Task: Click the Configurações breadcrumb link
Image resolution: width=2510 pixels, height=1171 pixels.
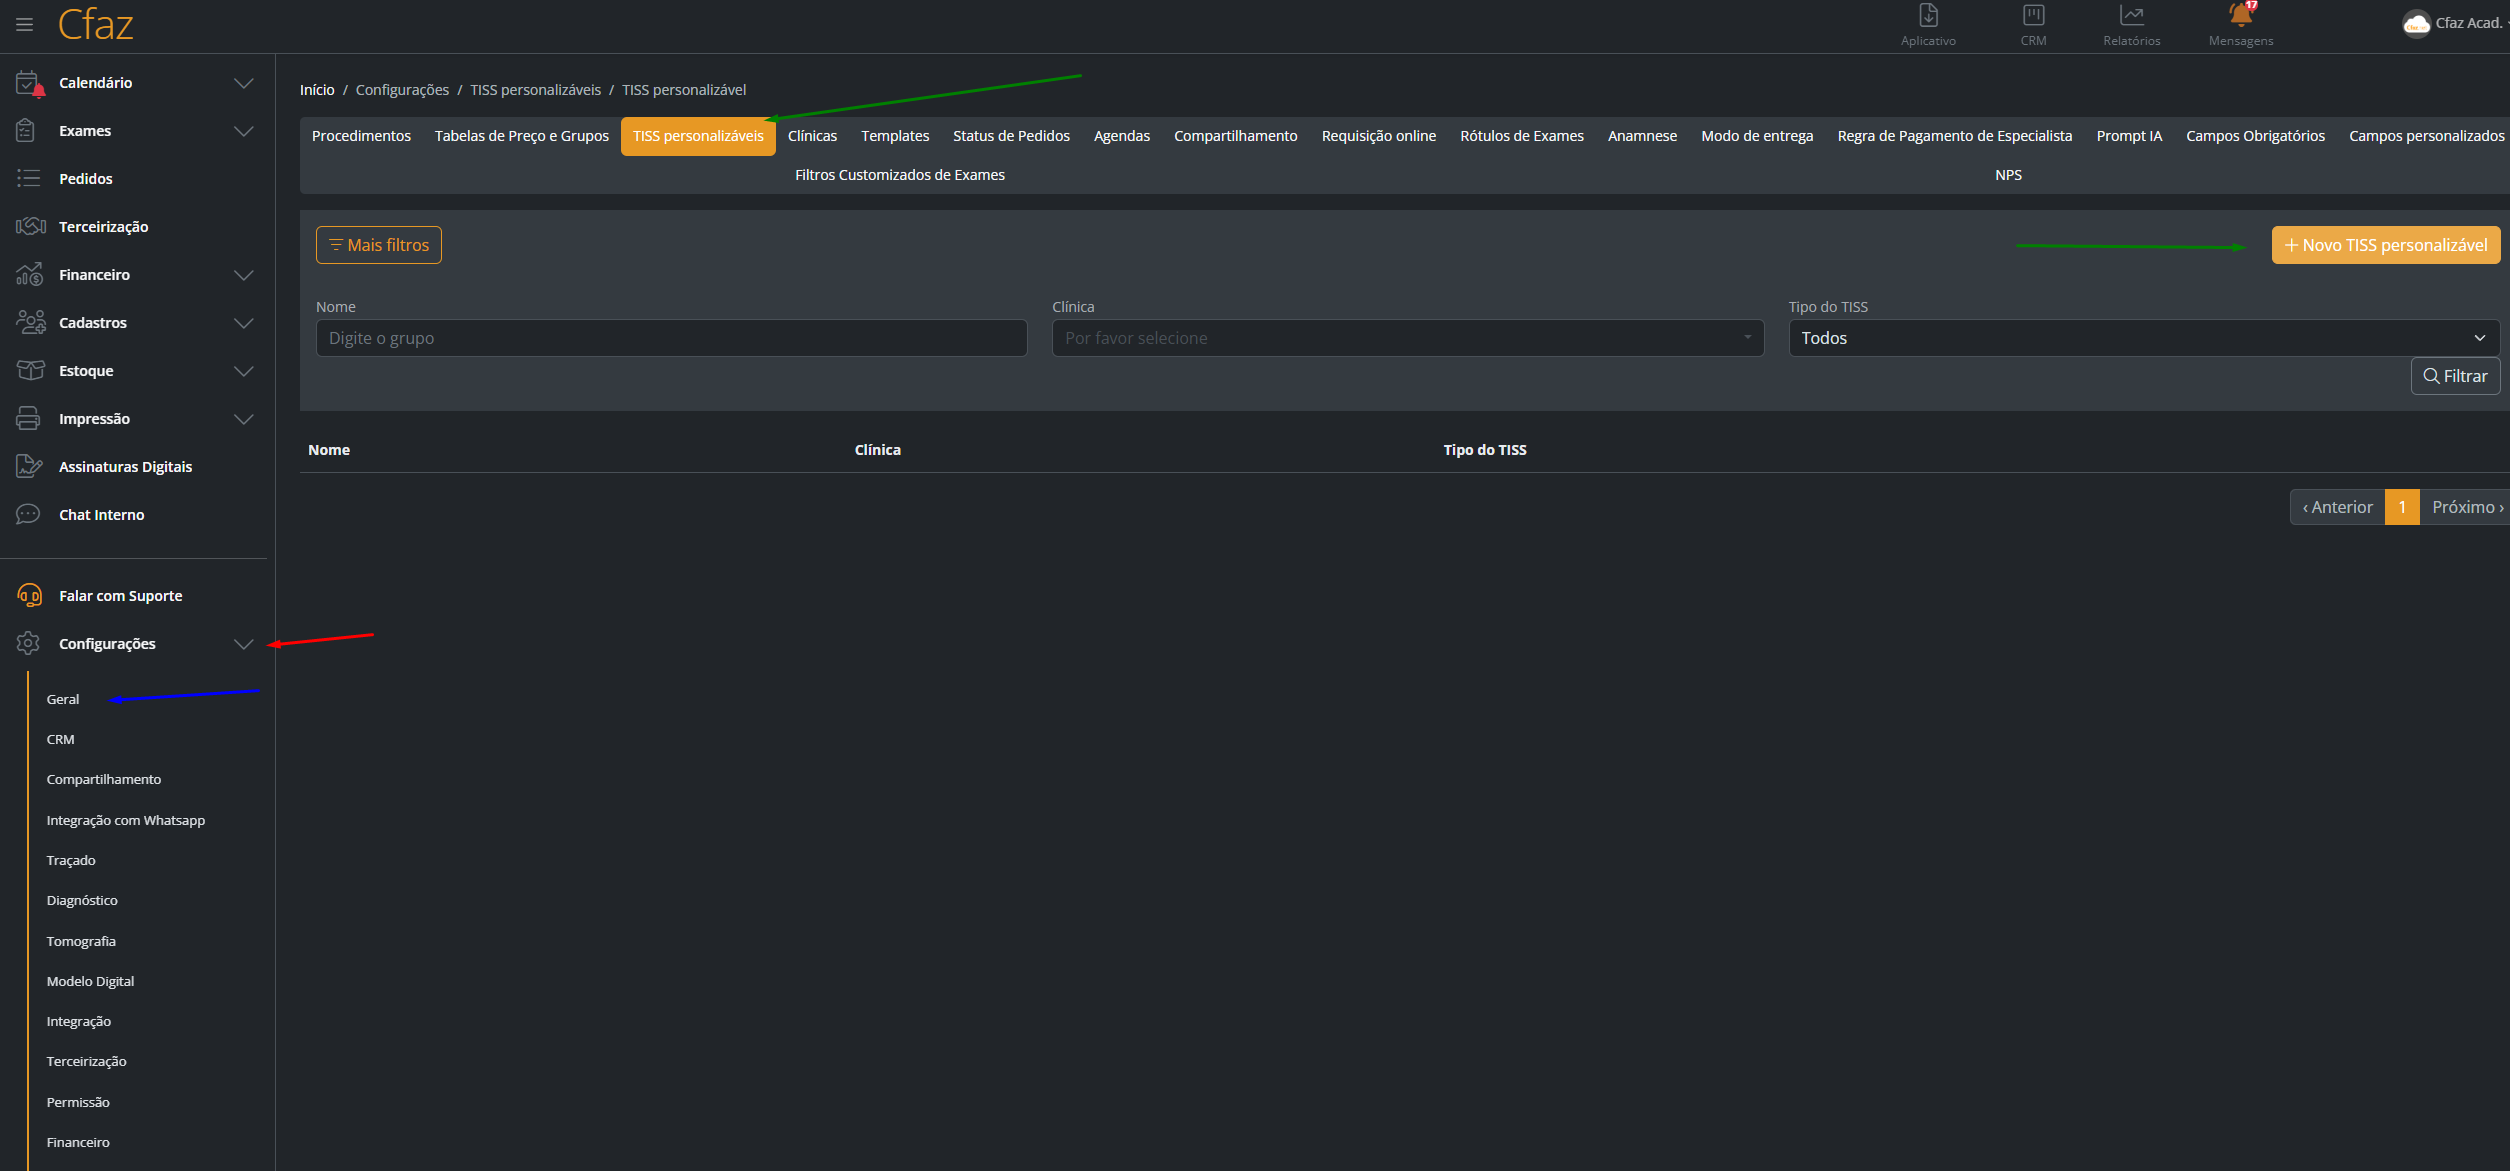Action: (x=402, y=90)
